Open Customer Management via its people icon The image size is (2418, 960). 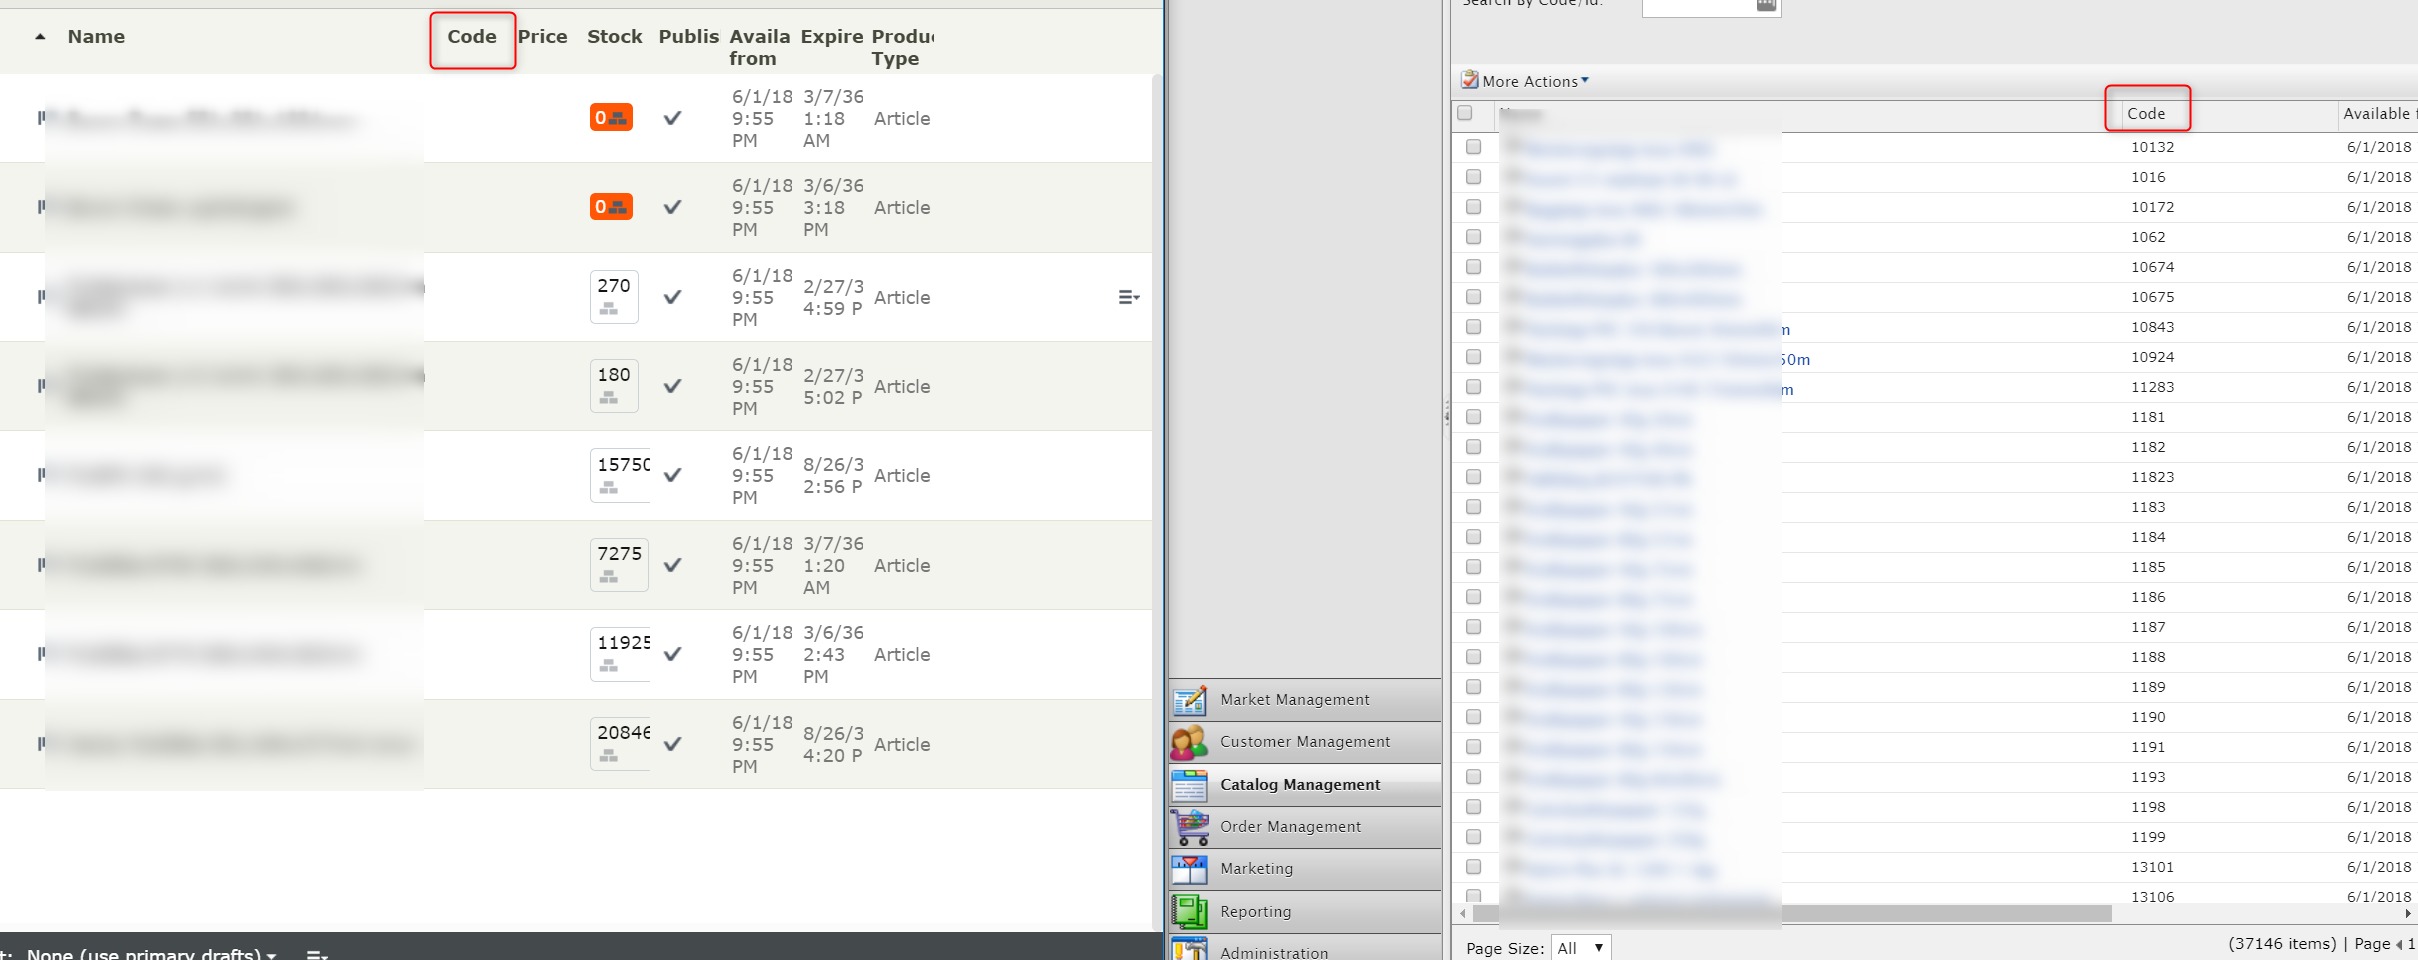click(x=1189, y=742)
